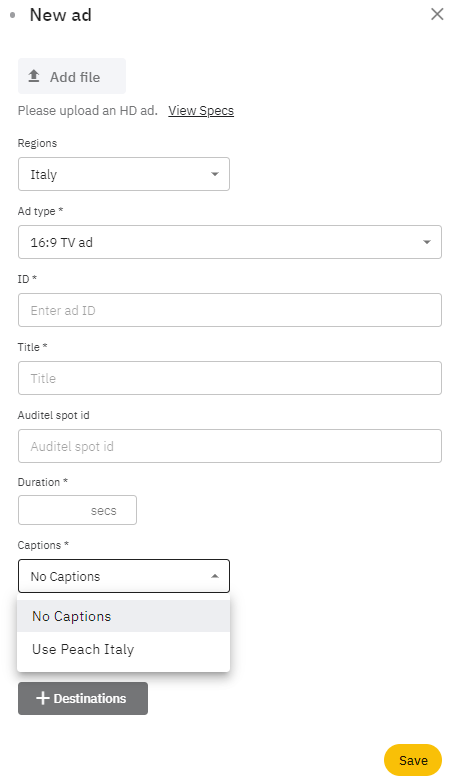Select the No Captions option

[x=124, y=616]
